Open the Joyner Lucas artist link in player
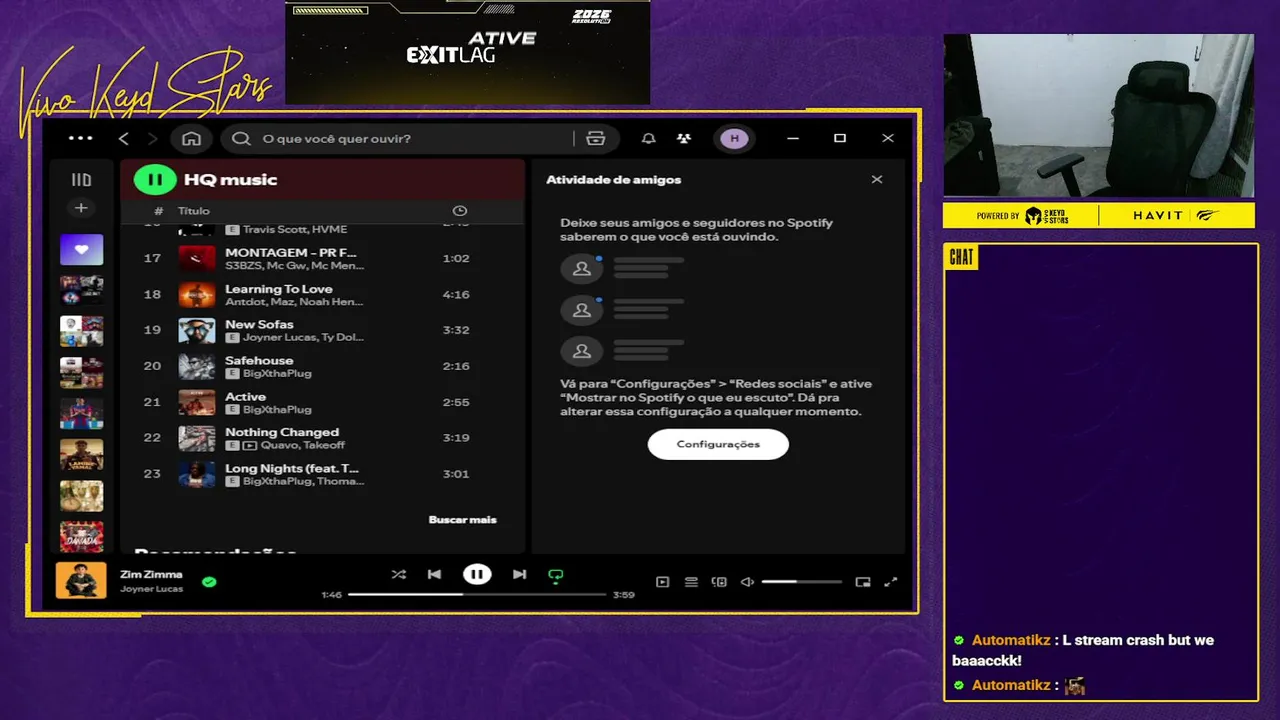Screen dimensions: 1280x720 click(151, 589)
